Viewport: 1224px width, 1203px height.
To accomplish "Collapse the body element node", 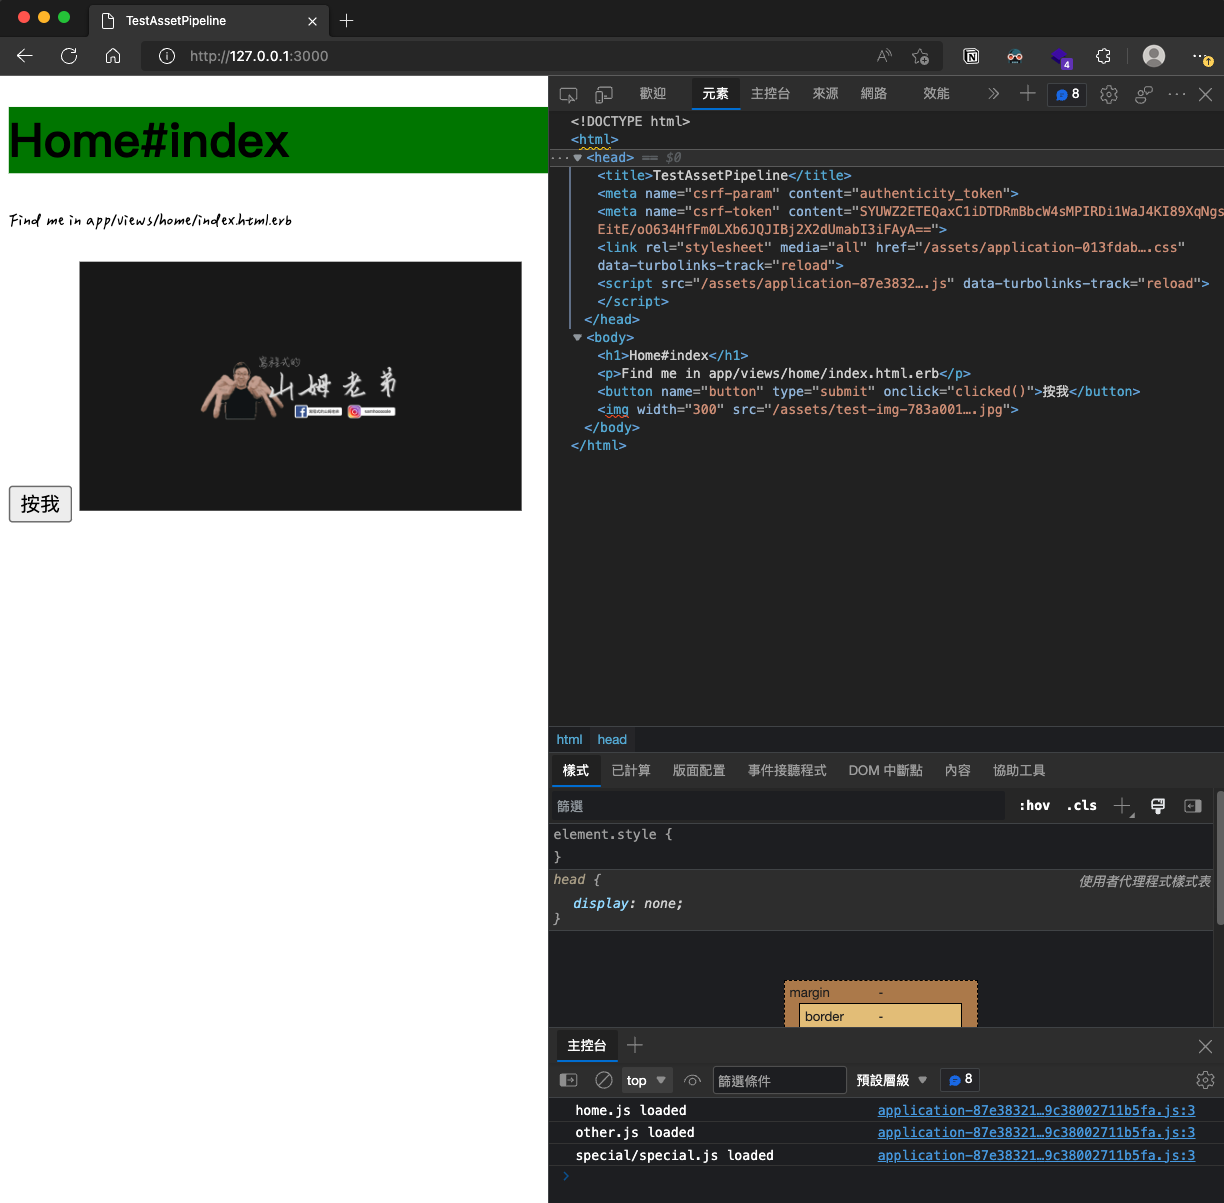I will click(577, 338).
